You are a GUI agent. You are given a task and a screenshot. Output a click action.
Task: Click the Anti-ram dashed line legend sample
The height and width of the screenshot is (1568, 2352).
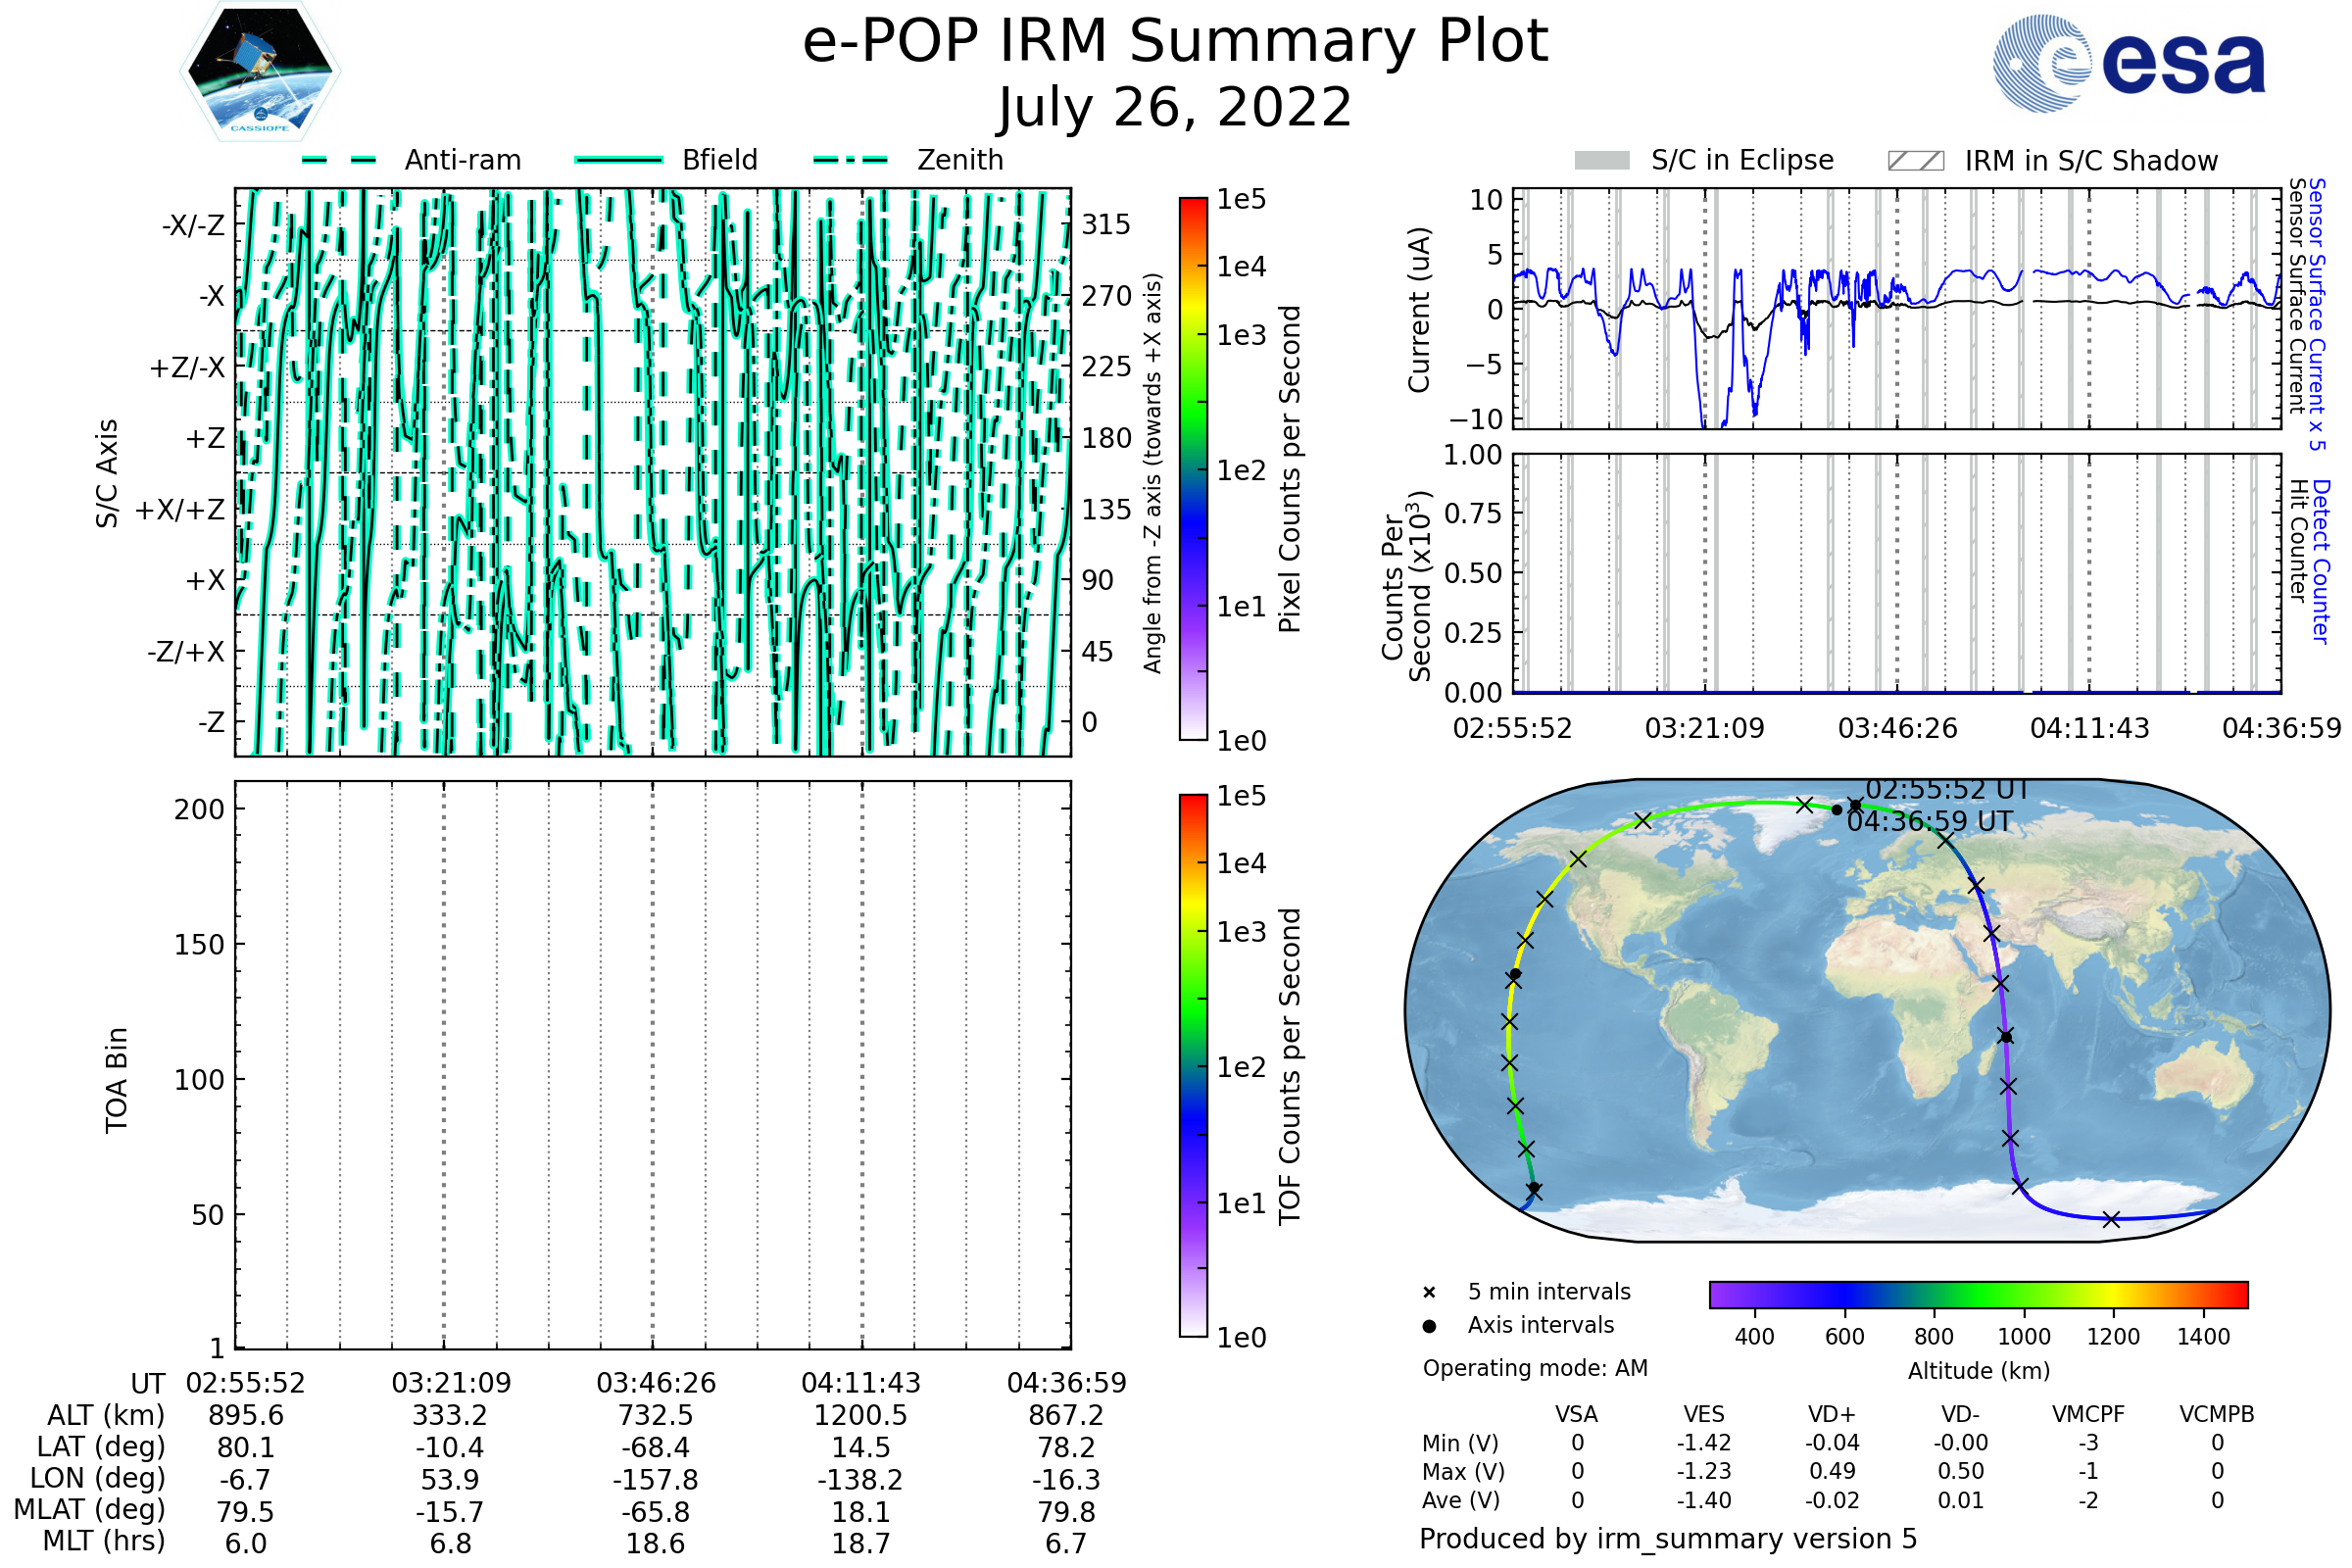339,160
